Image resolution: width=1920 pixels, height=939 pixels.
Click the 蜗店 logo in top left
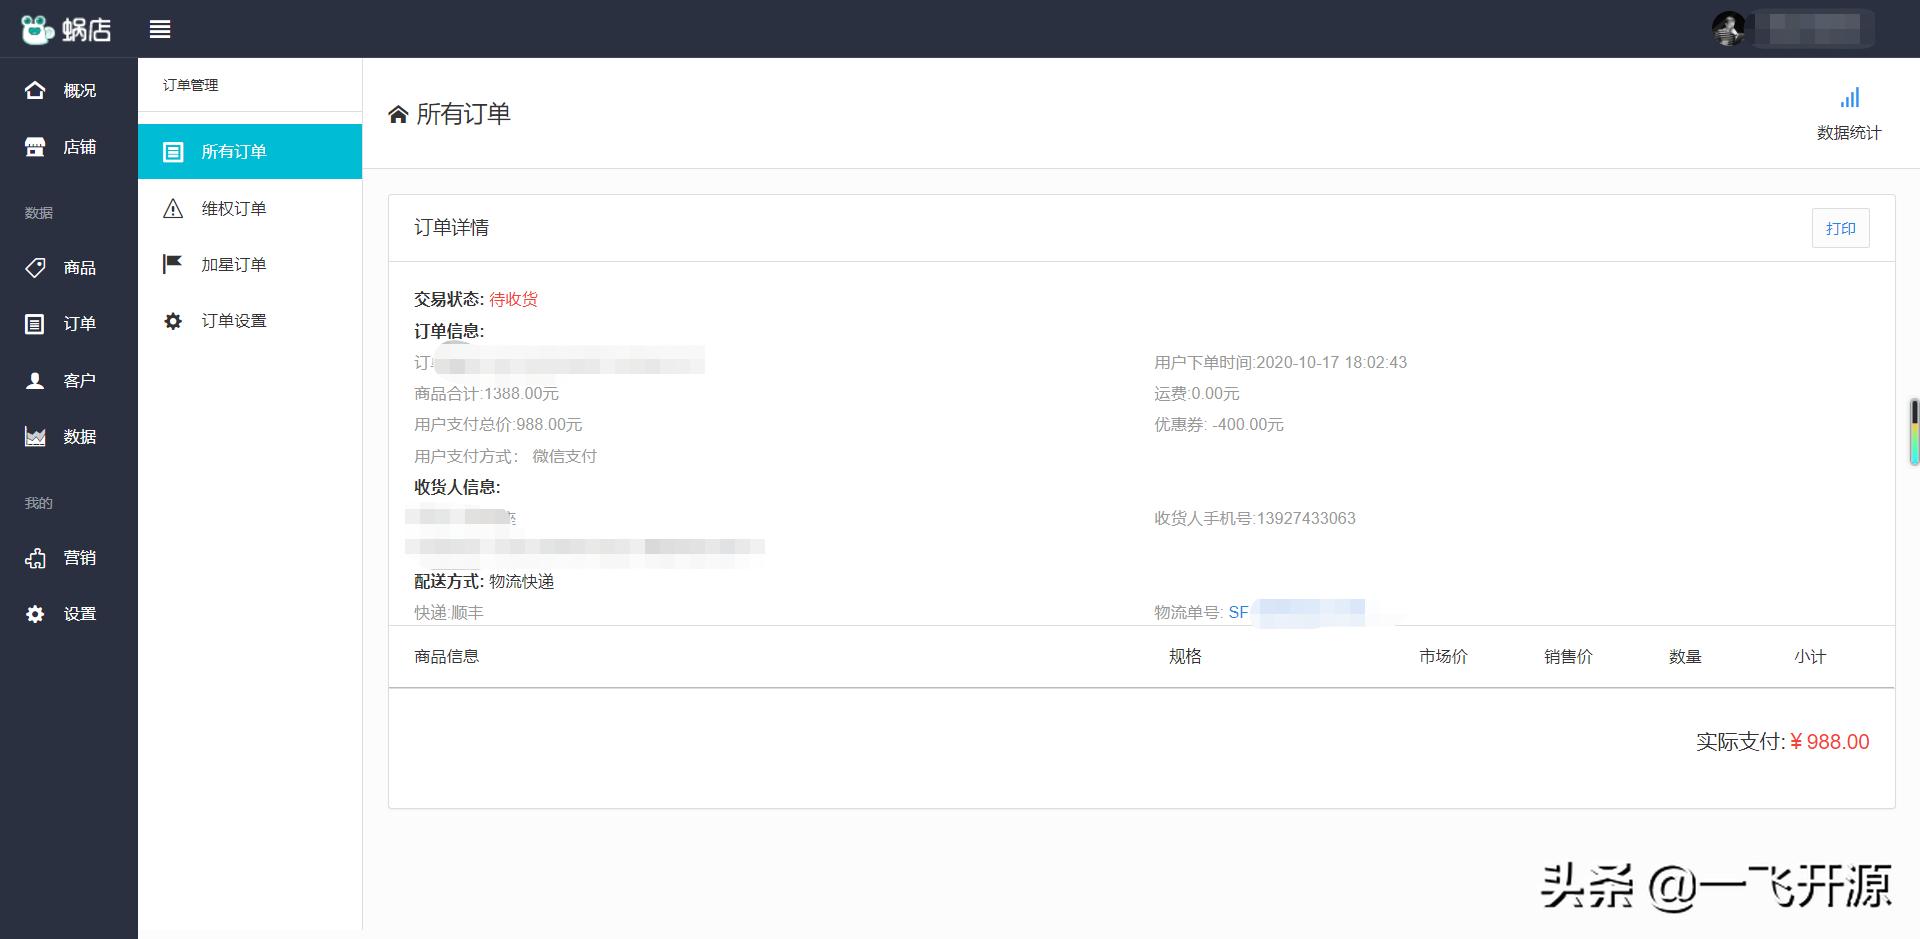click(67, 29)
